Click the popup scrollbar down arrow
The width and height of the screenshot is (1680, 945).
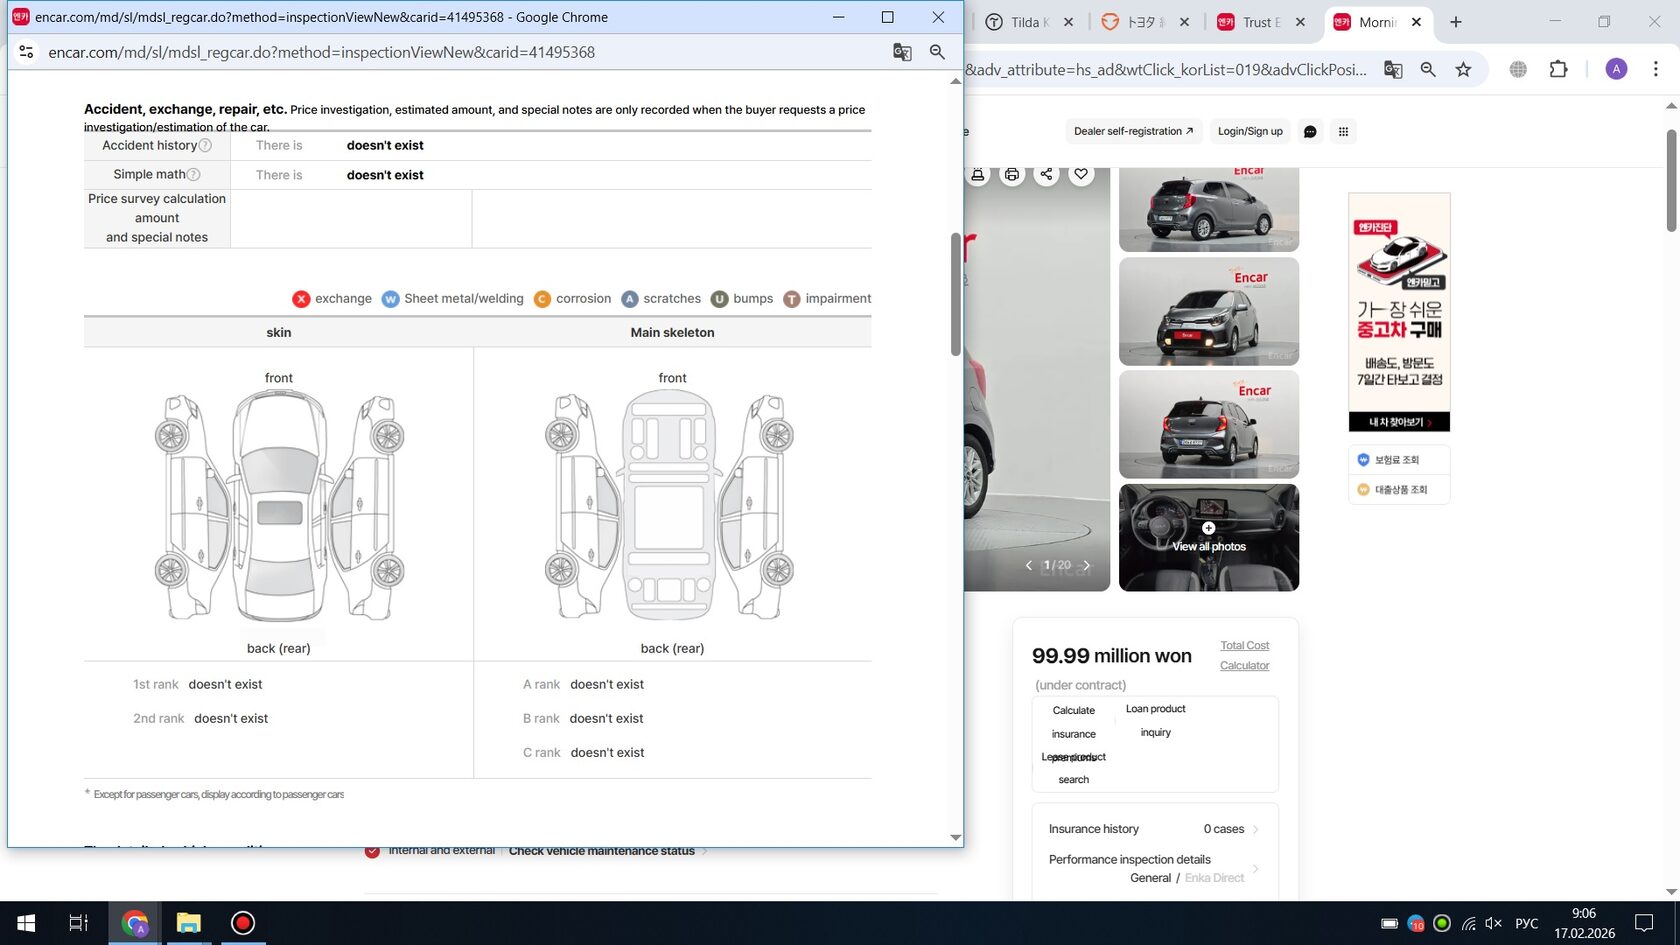point(956,838)
